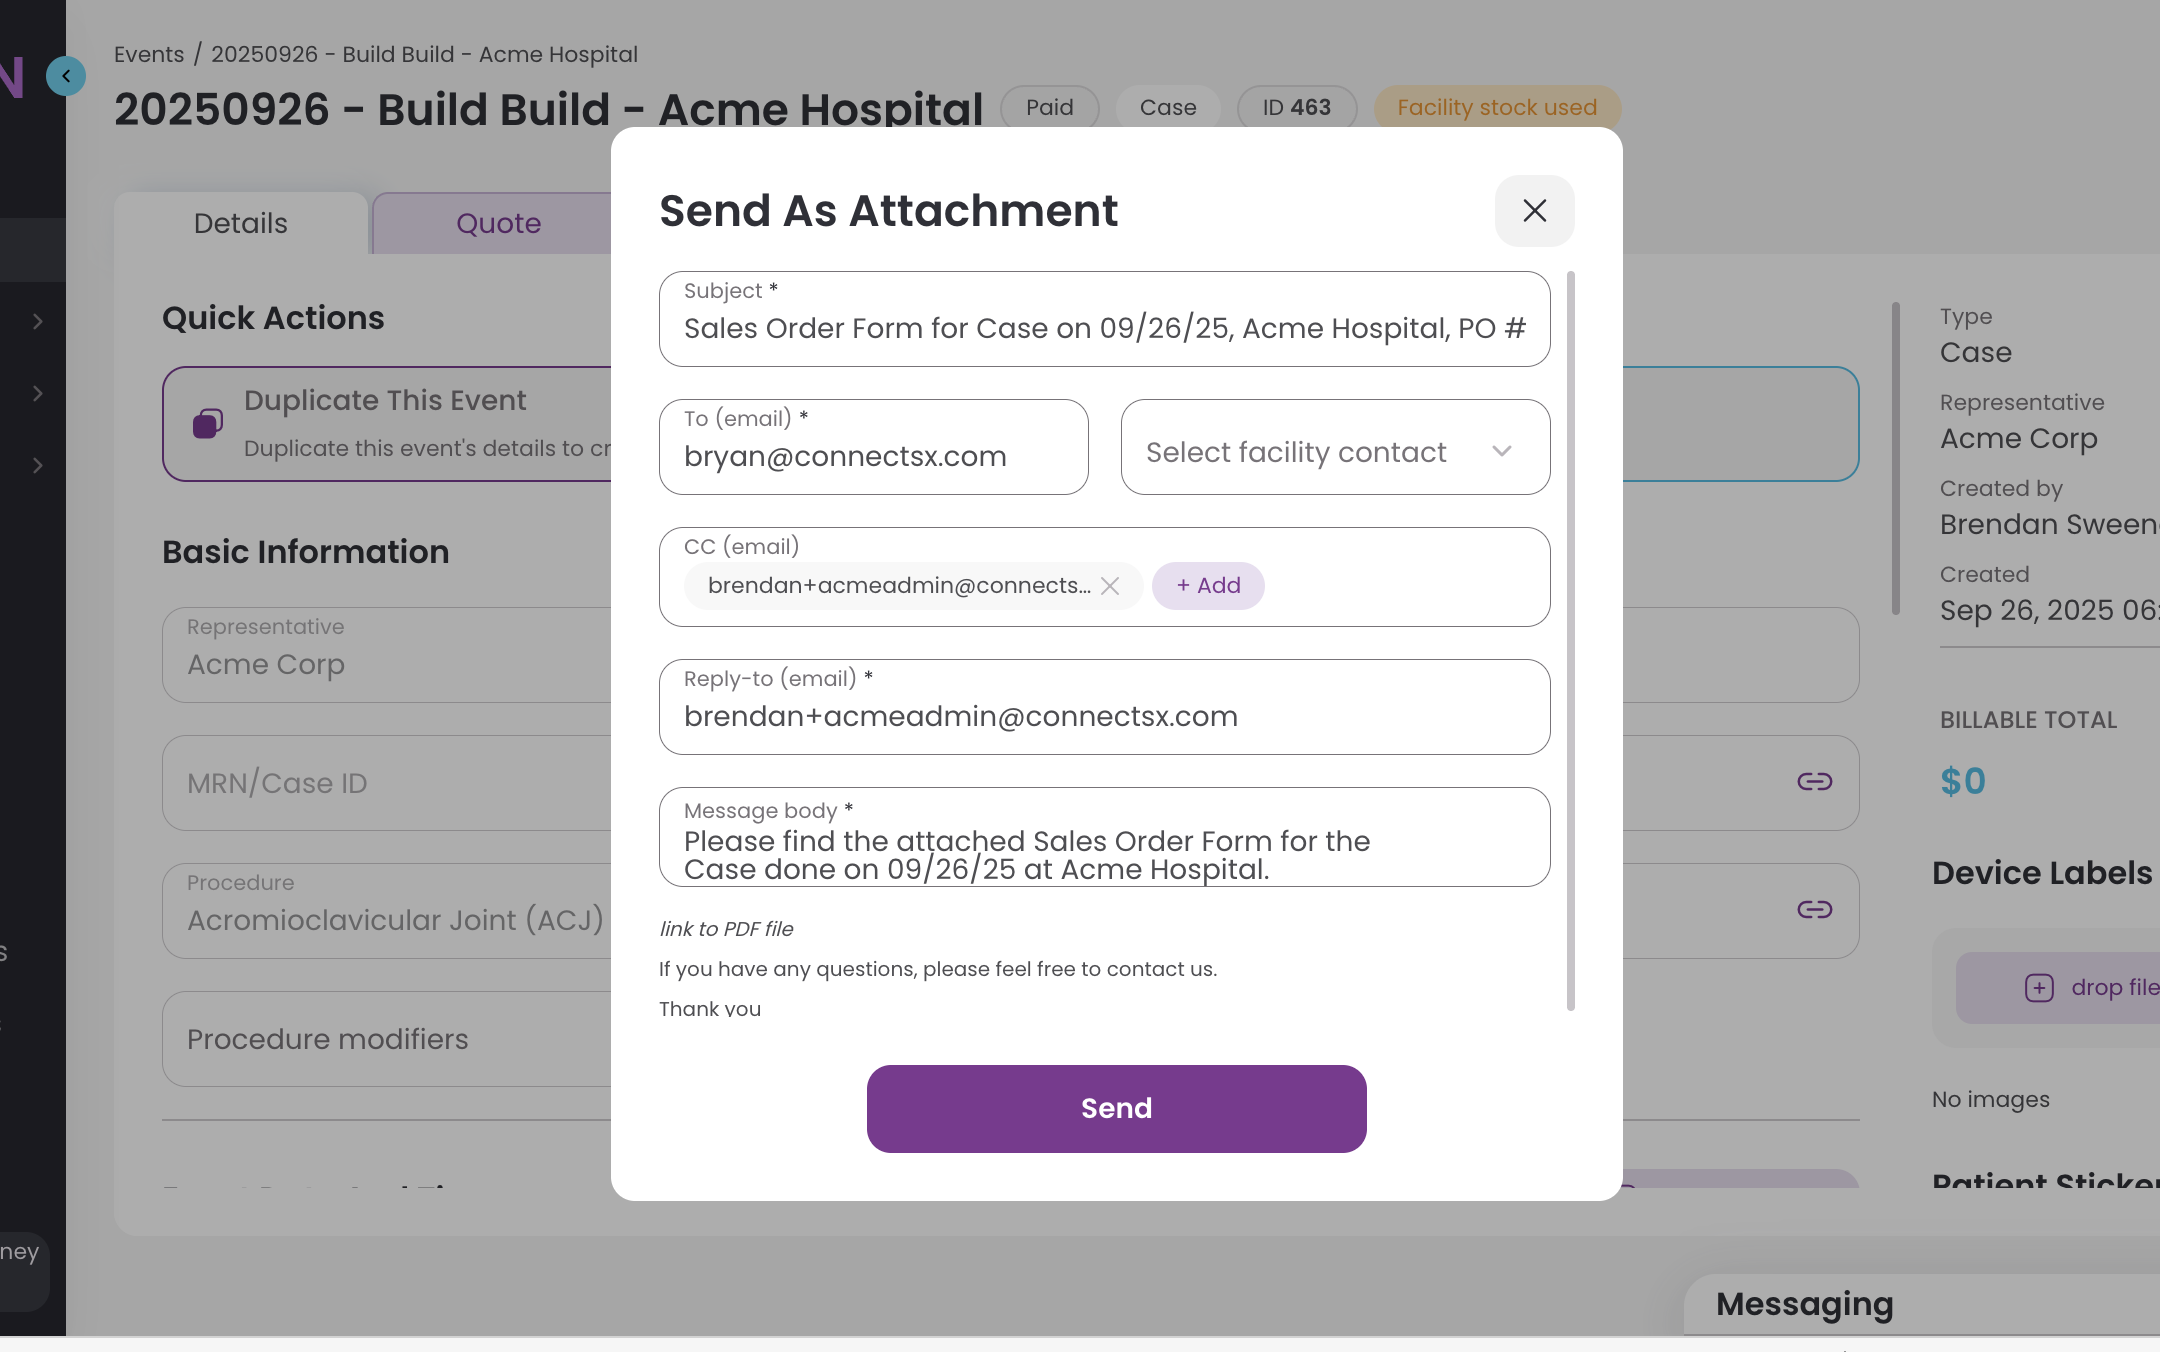Click the Reply-to email field
Viewport: 2160px width, 1352px height.
[1104, 716]
